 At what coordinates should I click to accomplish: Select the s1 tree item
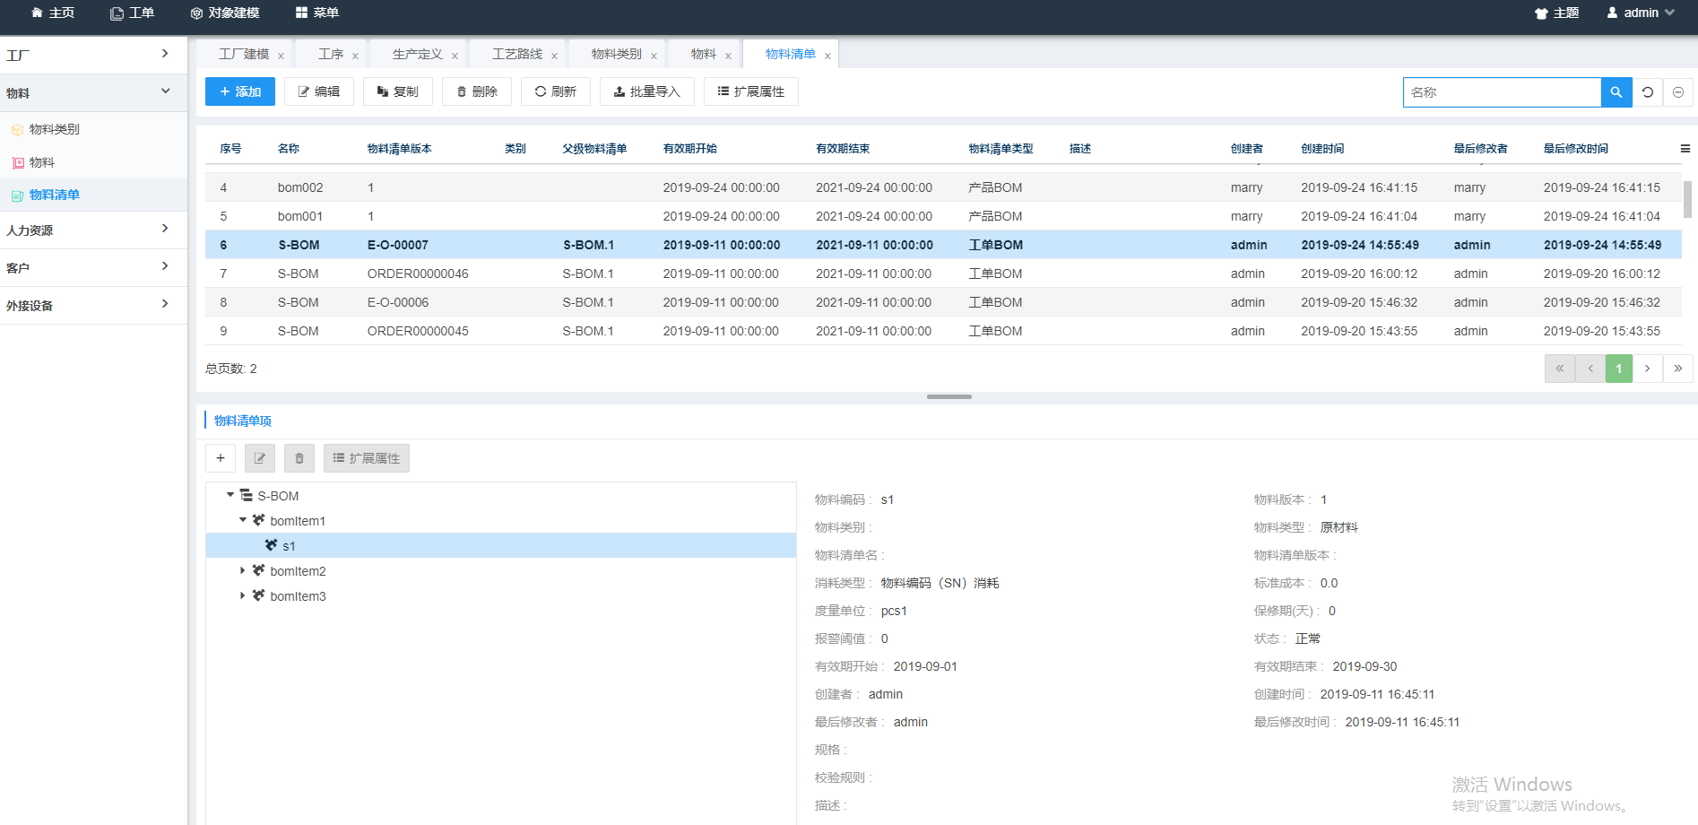click(501, 546)
